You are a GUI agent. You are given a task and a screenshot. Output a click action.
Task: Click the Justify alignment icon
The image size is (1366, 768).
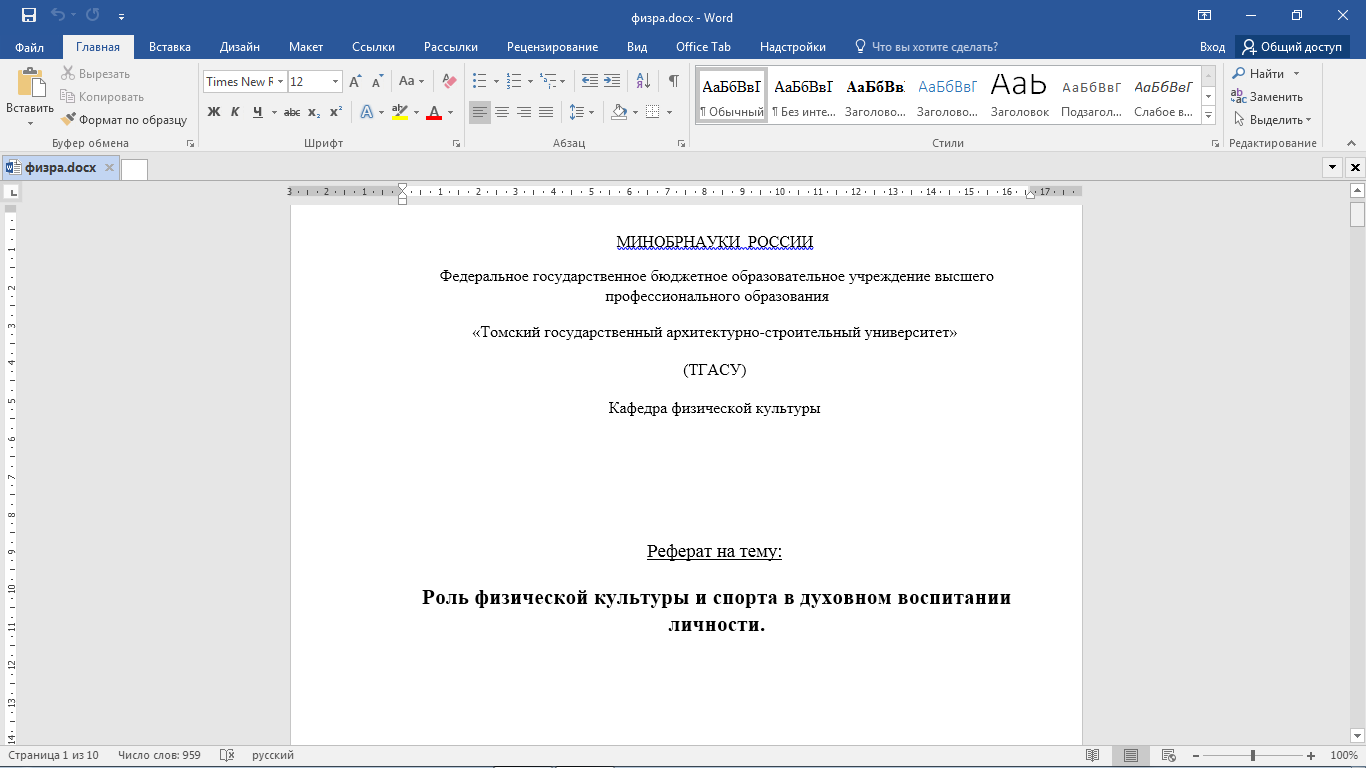click(x=546, y=112)
